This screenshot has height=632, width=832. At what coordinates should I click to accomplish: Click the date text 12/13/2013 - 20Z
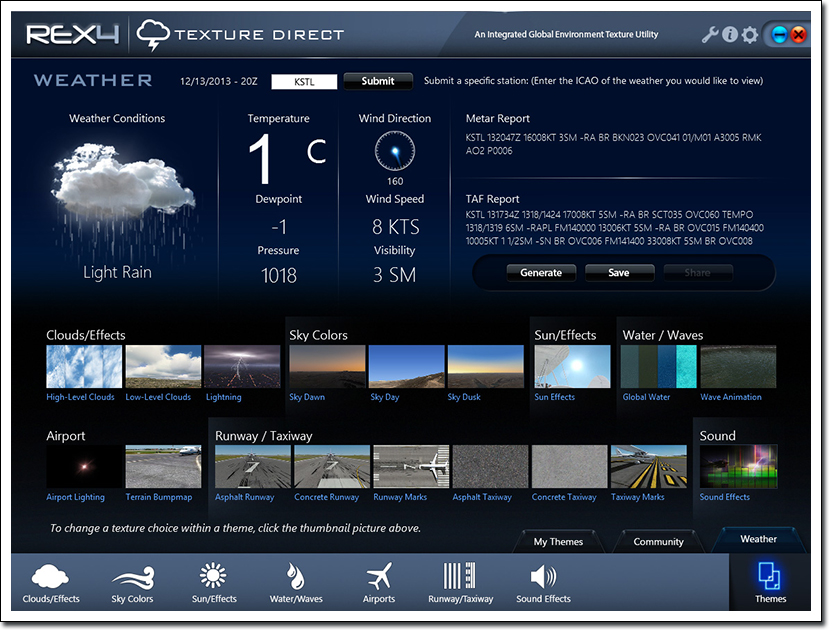(219, 82)
